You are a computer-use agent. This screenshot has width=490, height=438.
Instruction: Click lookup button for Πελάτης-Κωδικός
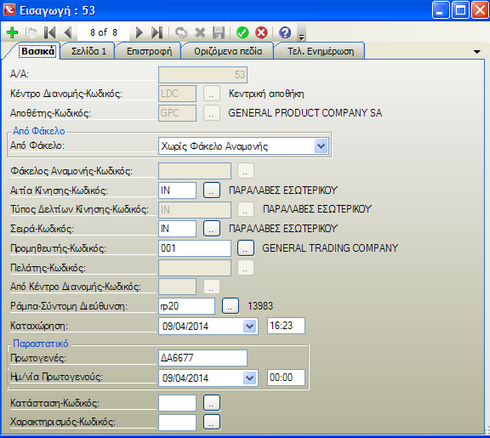(x=245, y=268)
